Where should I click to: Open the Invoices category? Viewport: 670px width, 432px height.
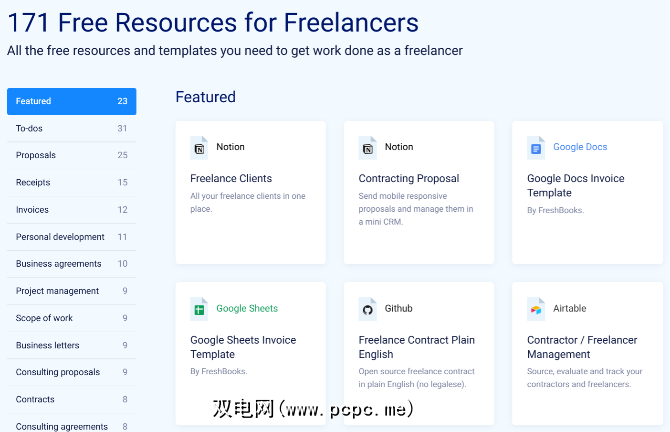click(71, 210)
